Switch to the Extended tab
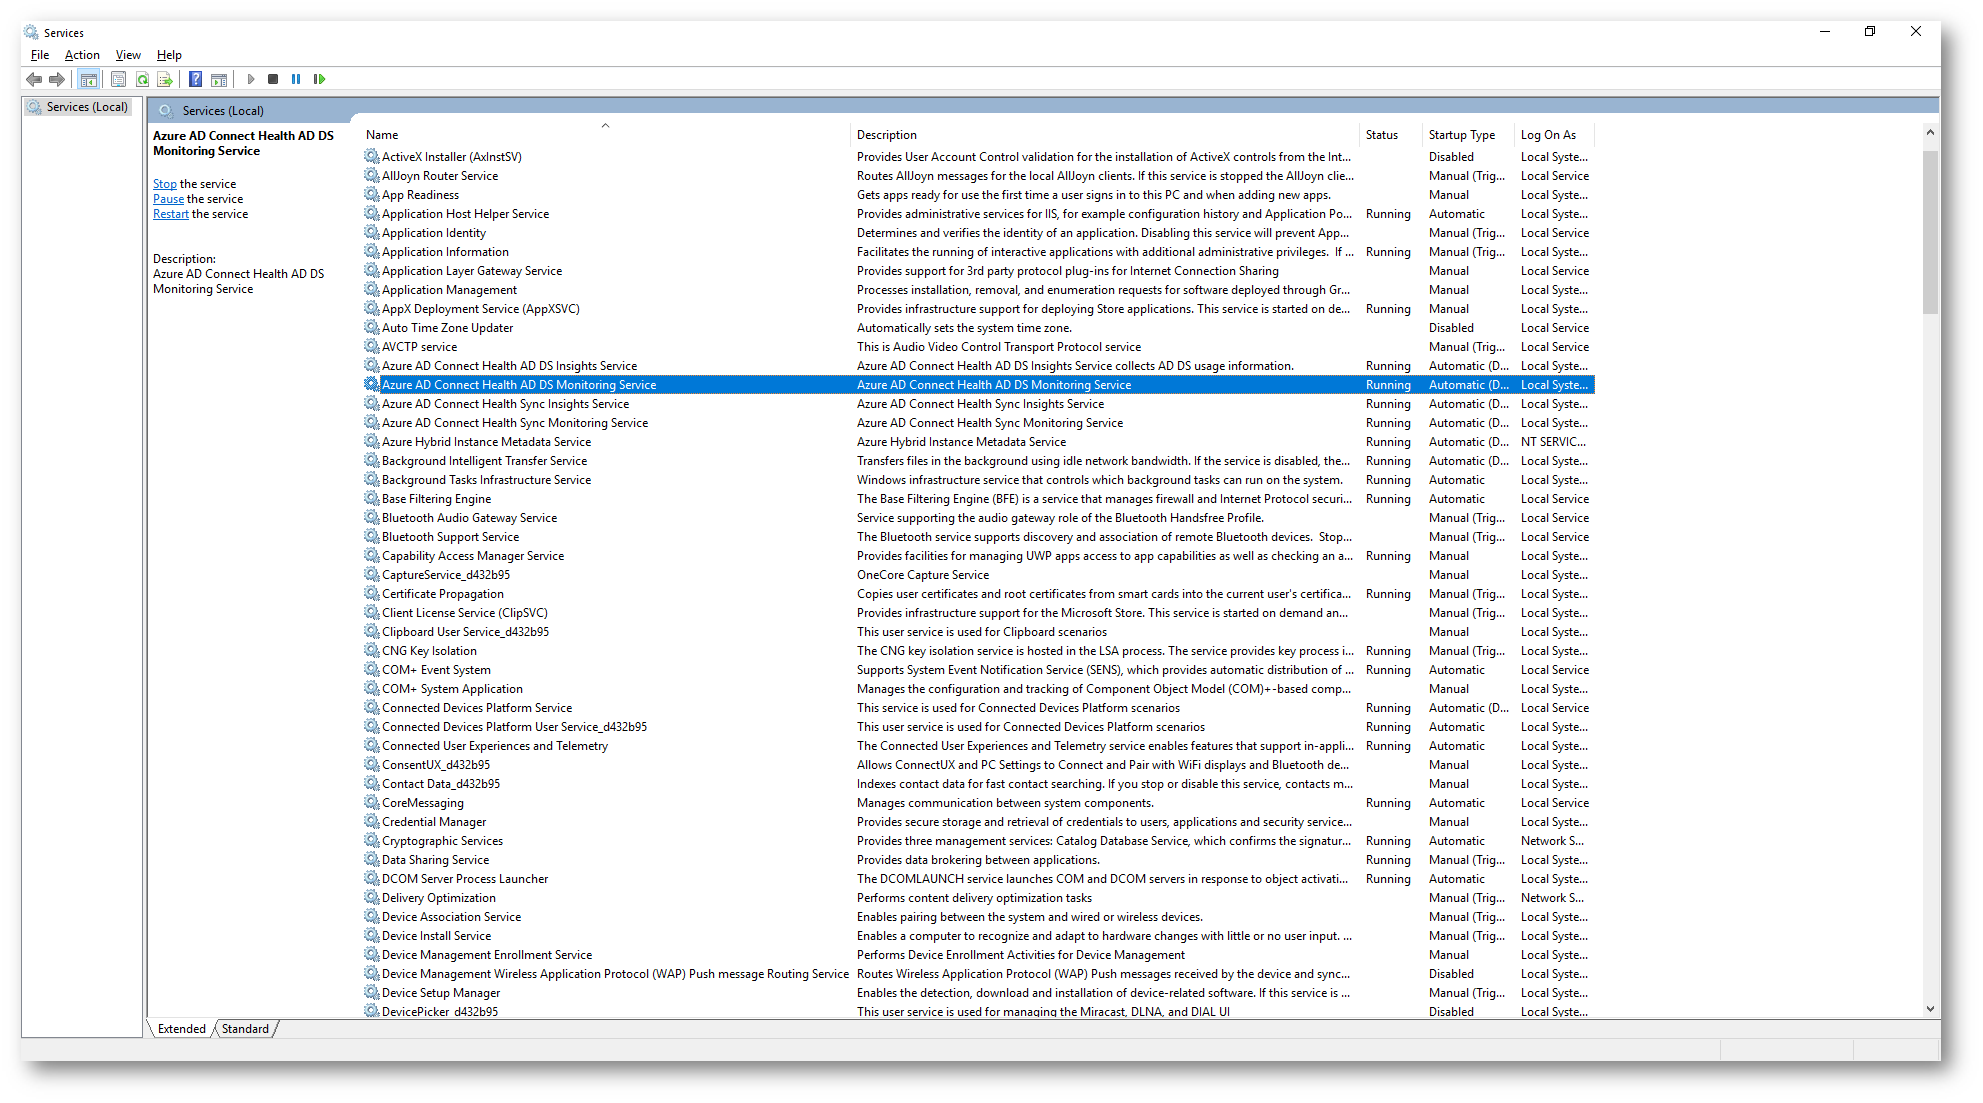This screenshot has height=1103, width=1983. click(x=182, y=1028)
